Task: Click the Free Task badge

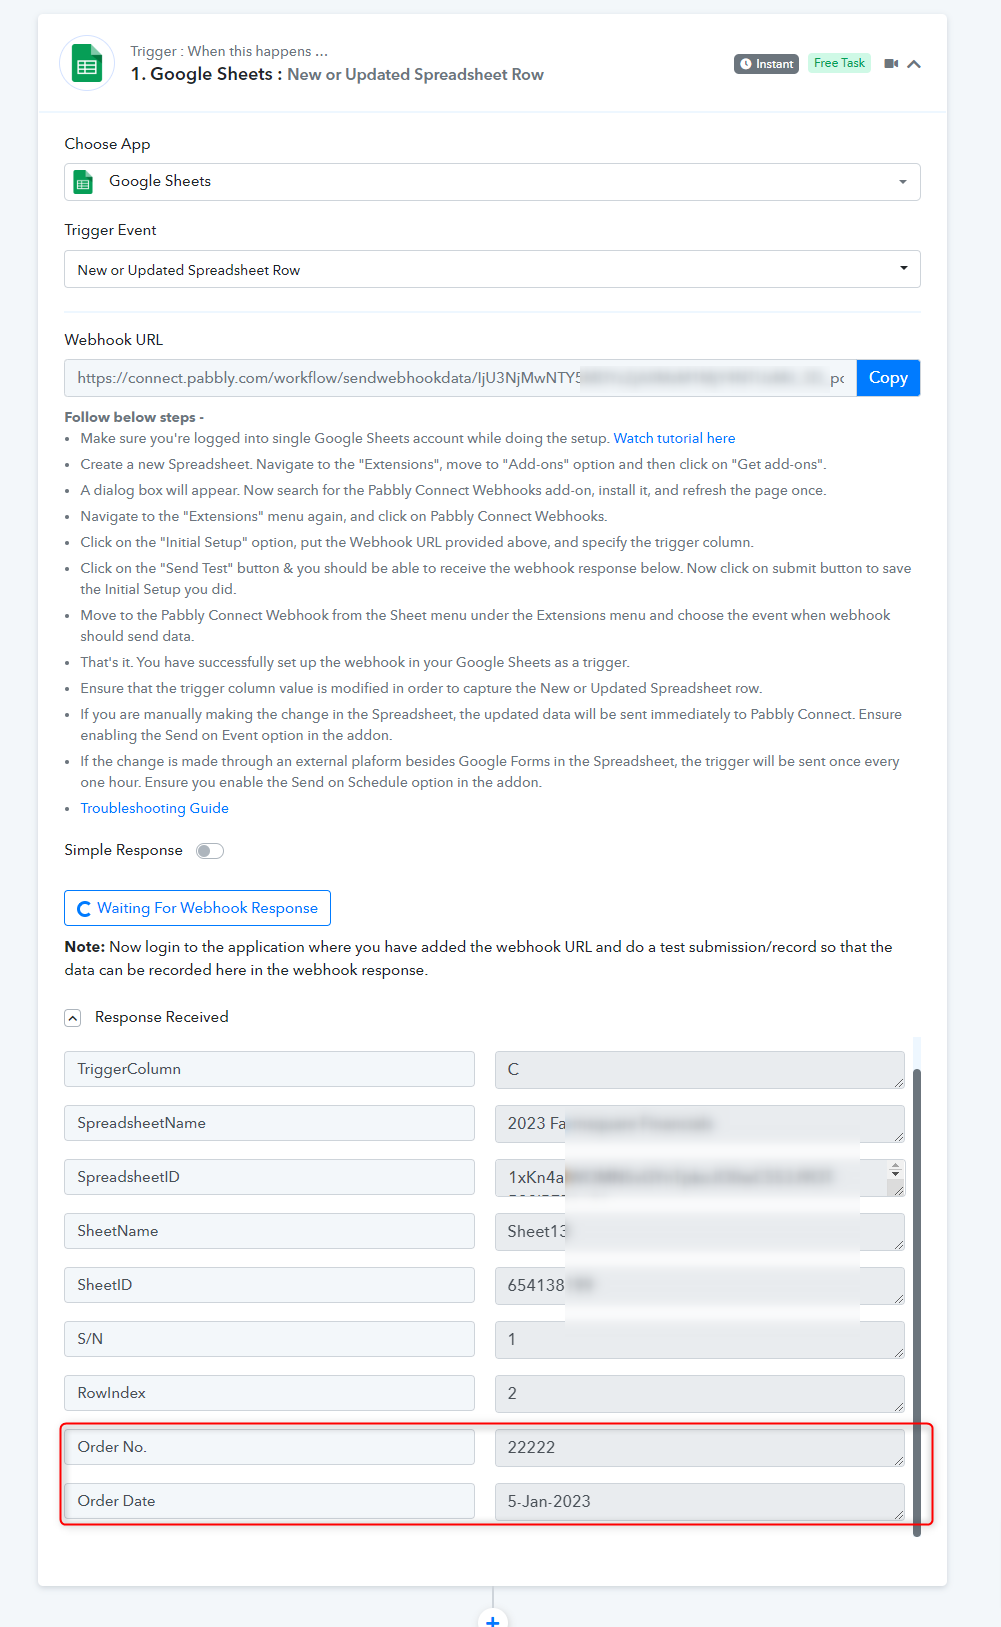Action: [x=840, y=63]
